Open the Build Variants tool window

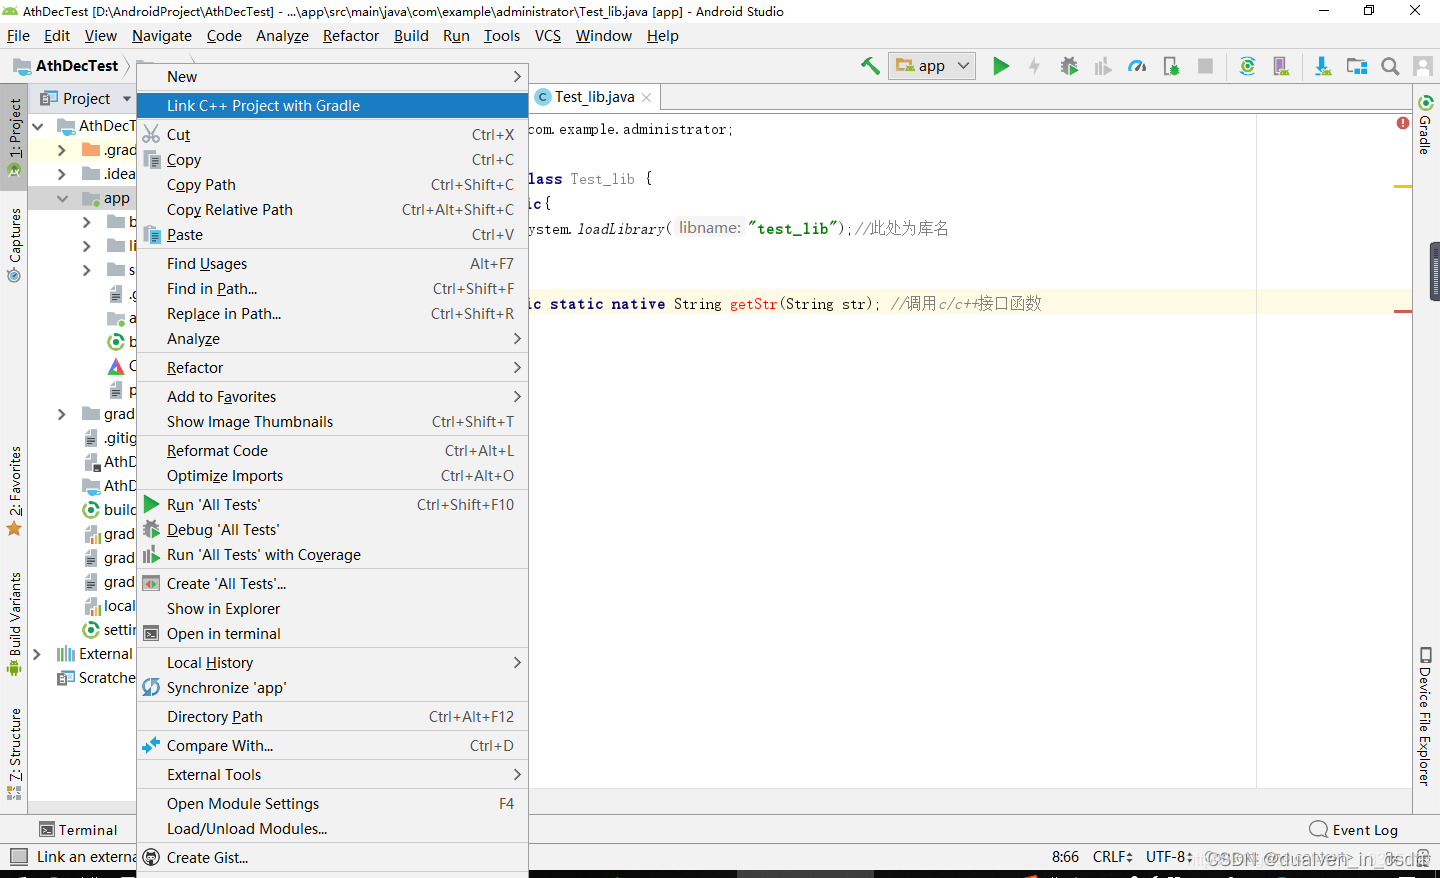[x=14, y=624]
